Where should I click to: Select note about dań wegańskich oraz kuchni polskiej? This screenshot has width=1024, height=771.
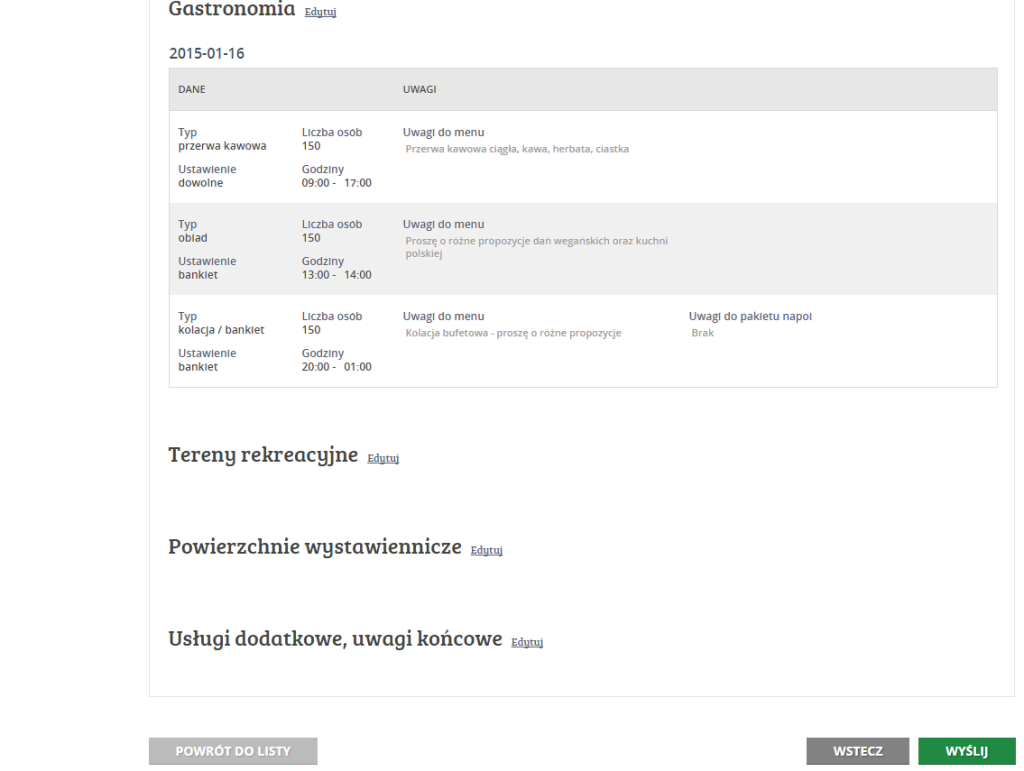(x=536, y=247)
